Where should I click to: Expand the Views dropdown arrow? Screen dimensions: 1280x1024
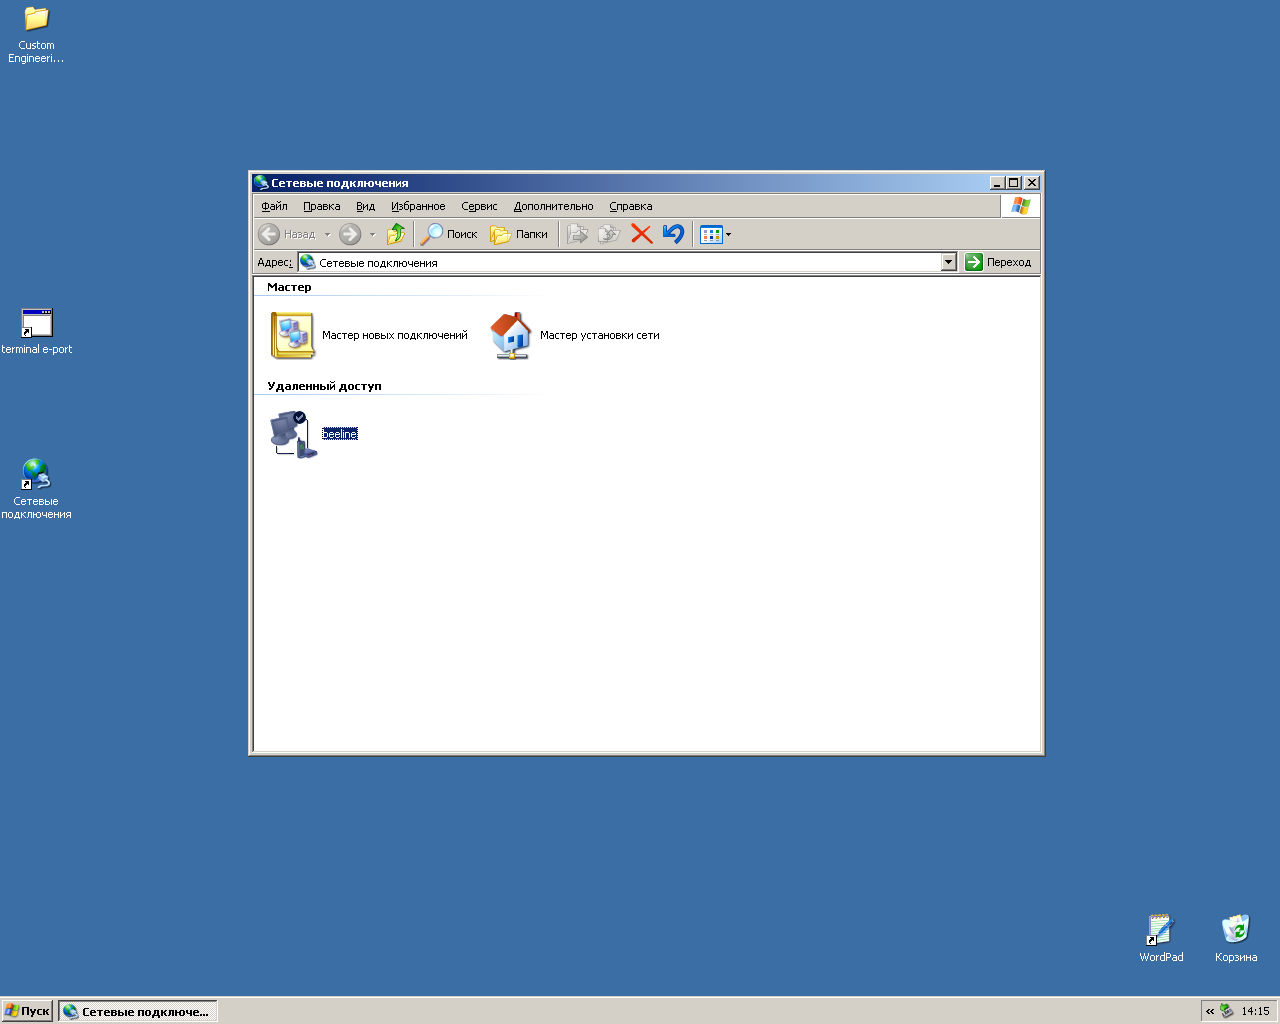coord(729,234)
